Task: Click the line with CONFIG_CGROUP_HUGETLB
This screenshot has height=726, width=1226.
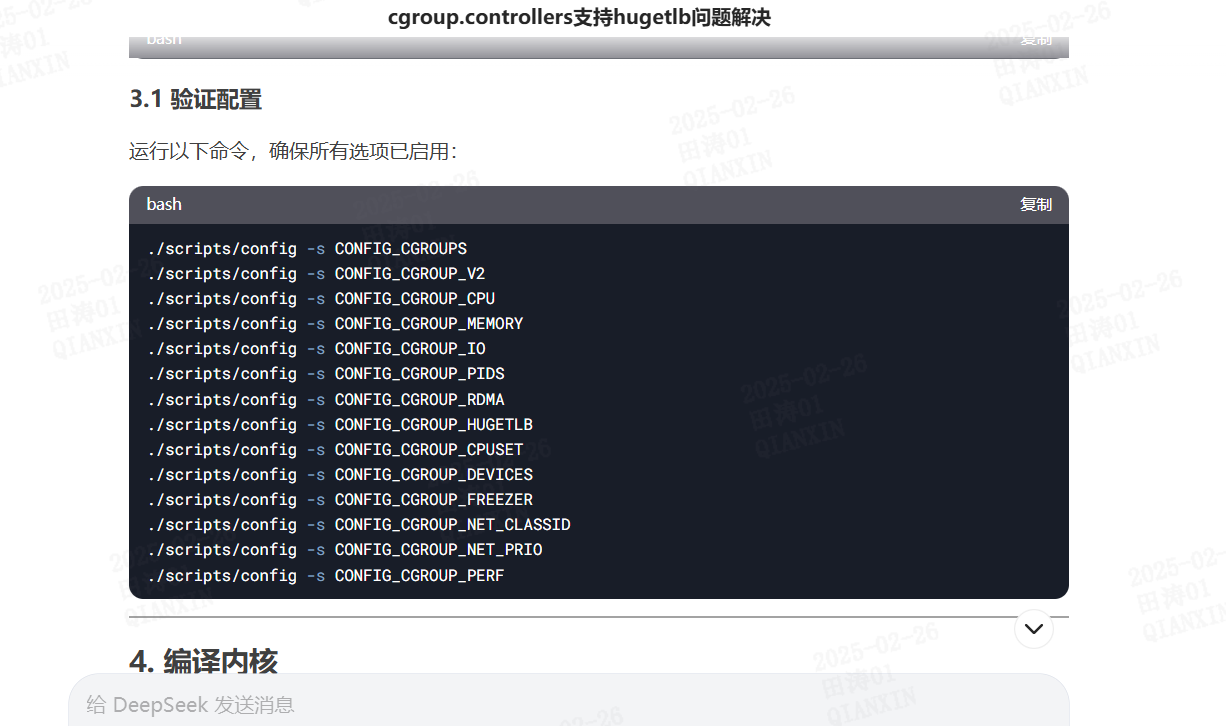Action: pyautogui.click(x=340, y=424)
